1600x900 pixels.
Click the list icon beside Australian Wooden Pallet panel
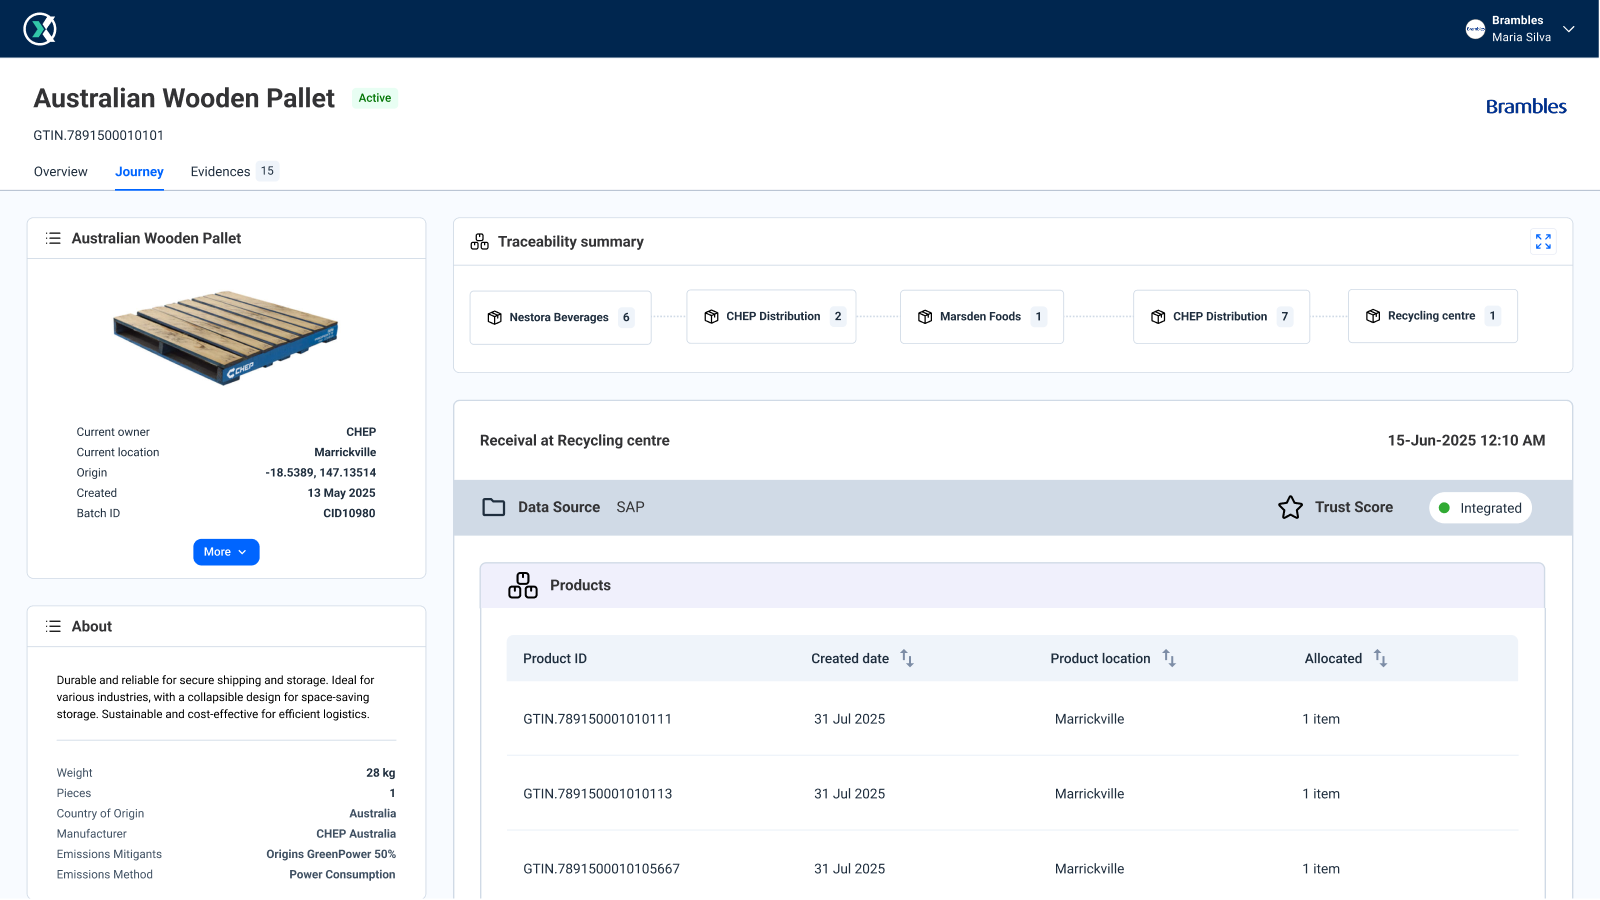click(x=53, y=238)
